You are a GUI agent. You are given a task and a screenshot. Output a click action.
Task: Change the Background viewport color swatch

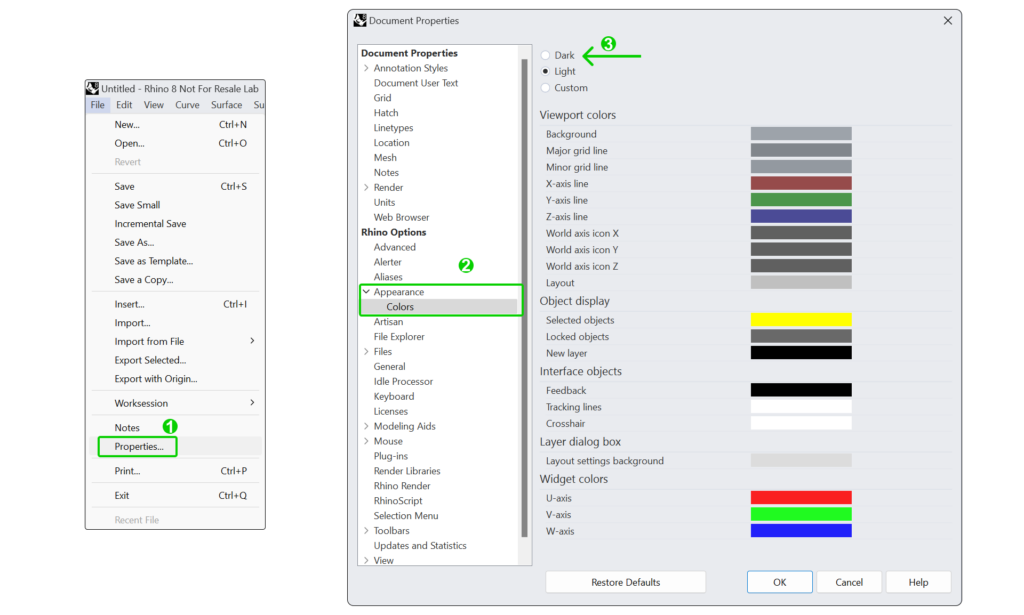click(x=801, y=134)
